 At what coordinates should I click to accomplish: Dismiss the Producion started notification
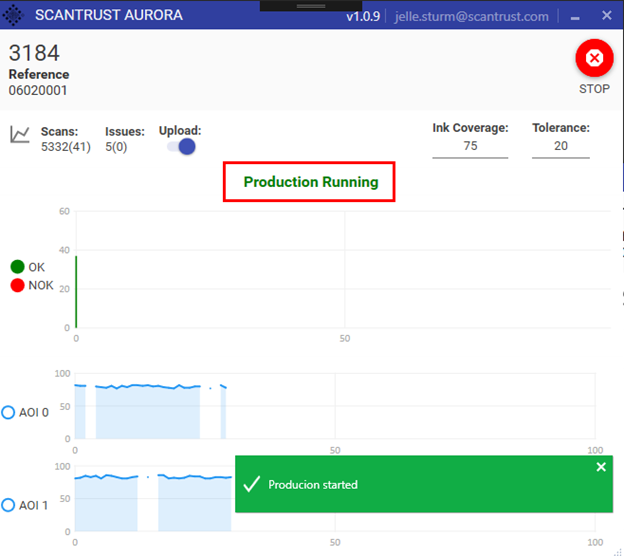(x=601, y=467)
